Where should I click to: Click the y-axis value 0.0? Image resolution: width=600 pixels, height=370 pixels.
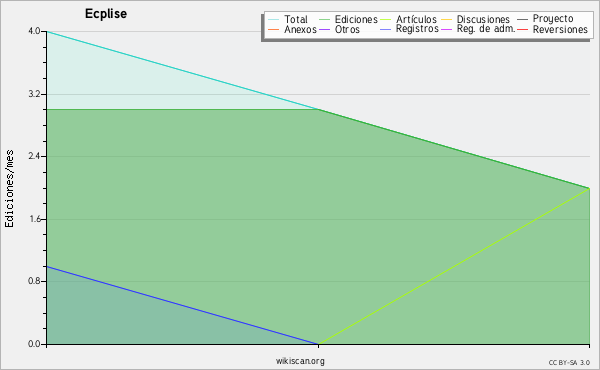34,344
